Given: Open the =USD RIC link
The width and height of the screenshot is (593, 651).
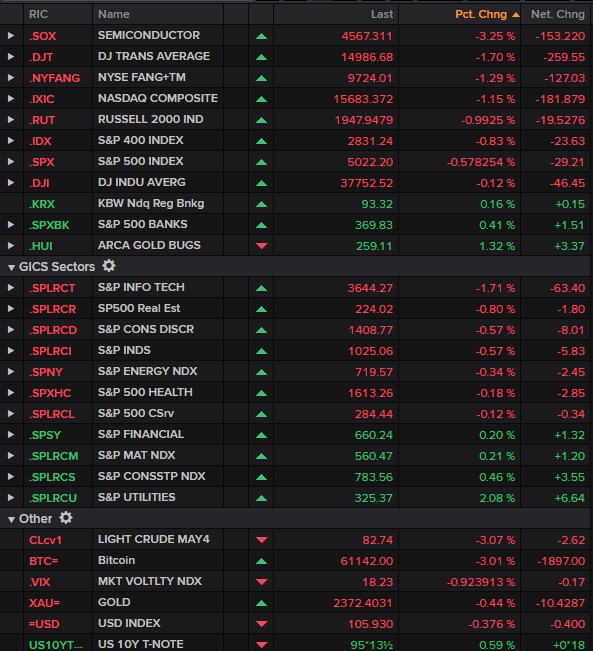Looking at the screenshot, I should click(44, 624).
